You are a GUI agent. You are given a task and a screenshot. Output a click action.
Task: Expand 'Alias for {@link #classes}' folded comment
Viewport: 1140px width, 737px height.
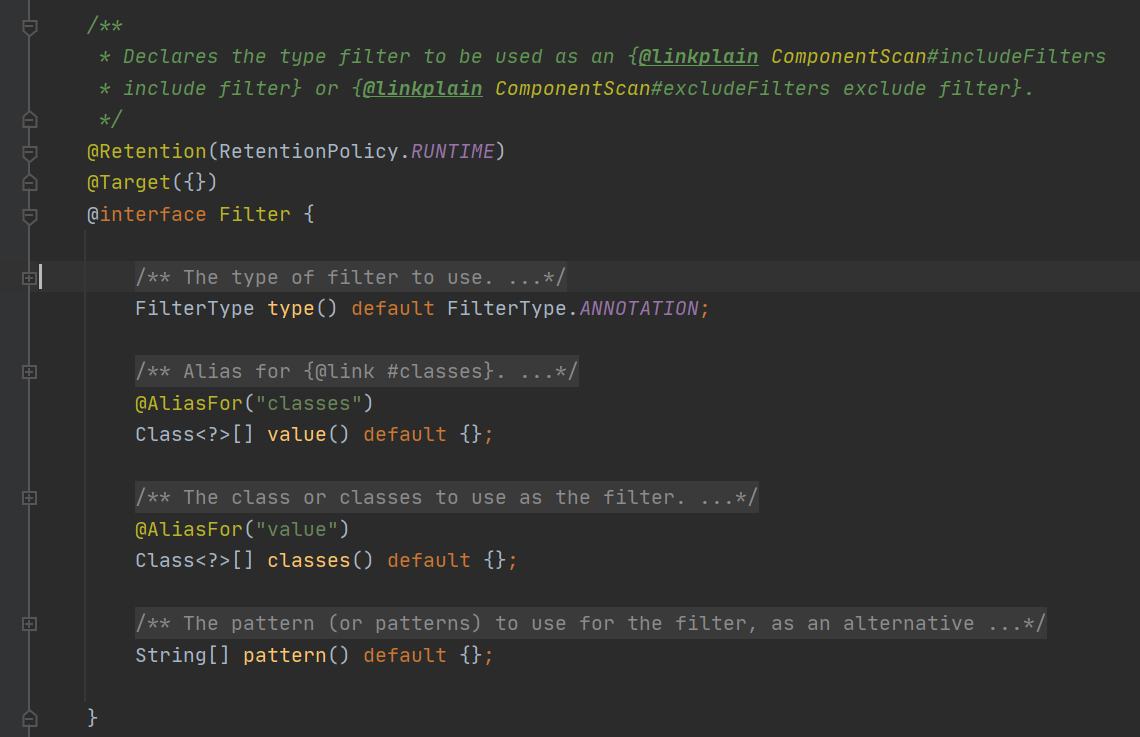point(29,372)
